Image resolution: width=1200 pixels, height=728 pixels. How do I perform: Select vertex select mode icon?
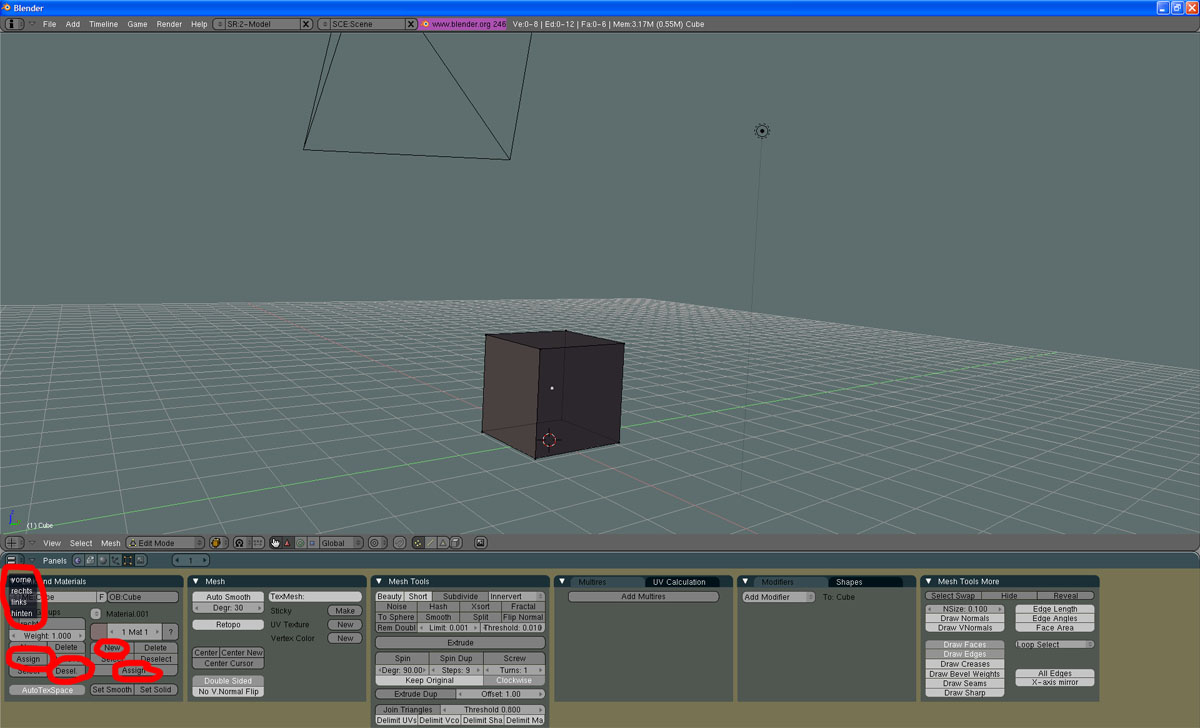pyautogui.click(x=418, y=543)
